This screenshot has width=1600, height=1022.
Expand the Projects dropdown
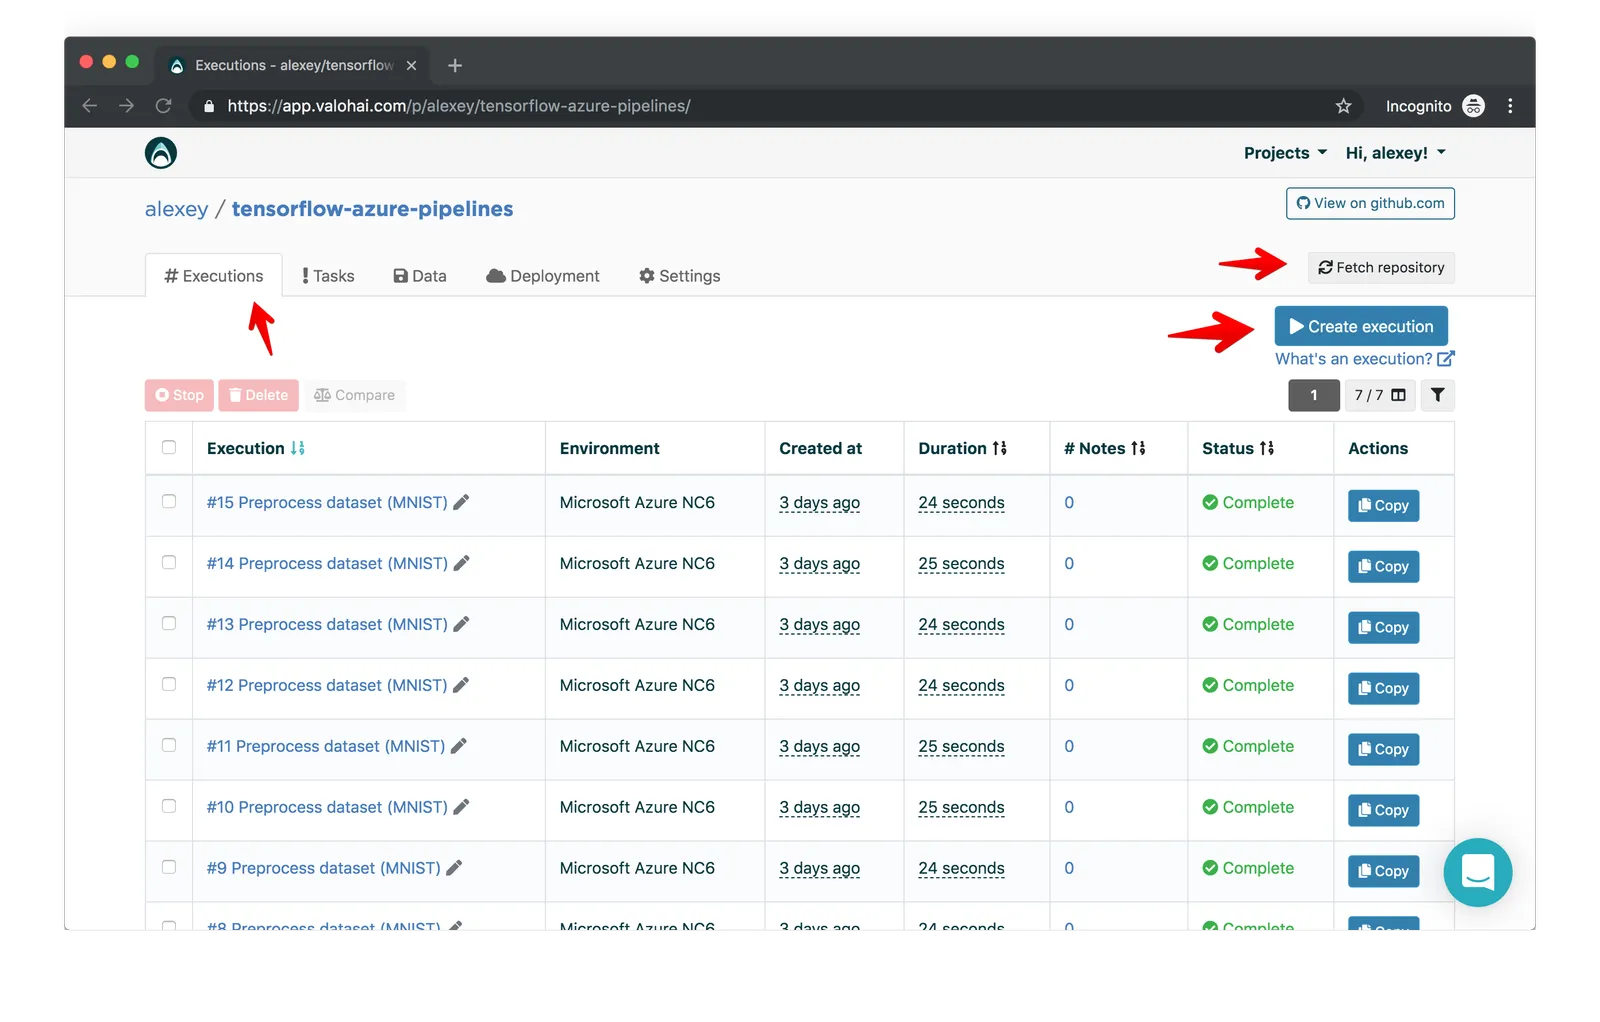coord(1285,153)
